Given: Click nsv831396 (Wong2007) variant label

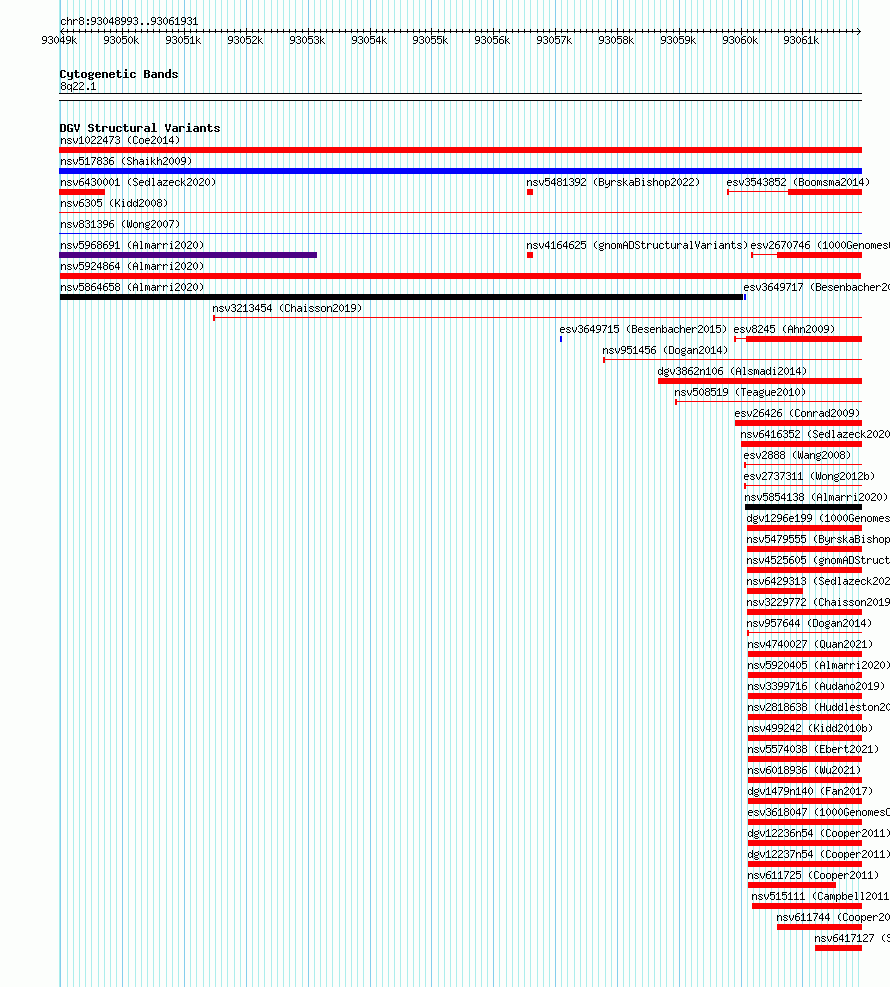Looking at the screenshot, I should (120, 224).
